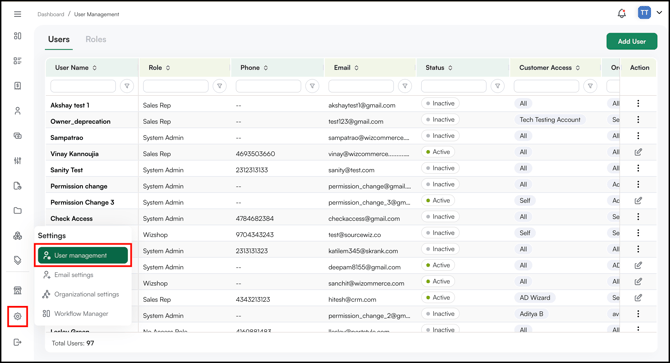Click the Total Users: 97 label
This screenshot has width=670, height=363.
[73, 343]
